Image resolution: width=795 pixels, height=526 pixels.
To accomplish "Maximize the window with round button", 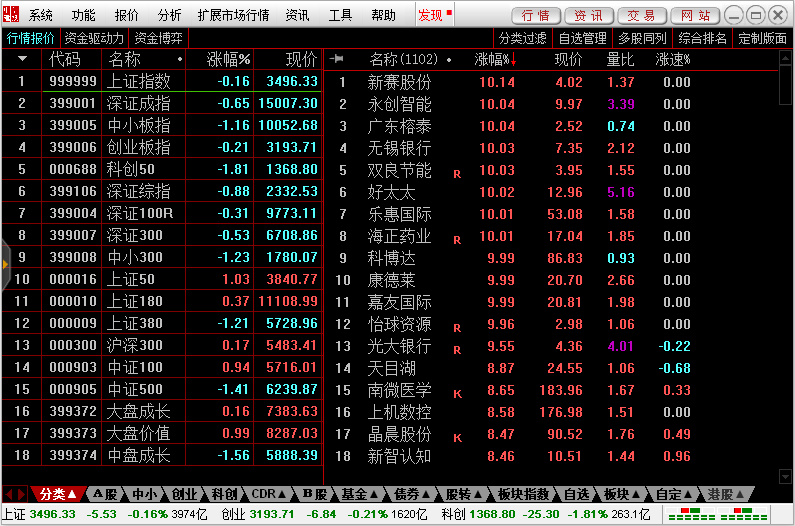I will tap(755, 15).
